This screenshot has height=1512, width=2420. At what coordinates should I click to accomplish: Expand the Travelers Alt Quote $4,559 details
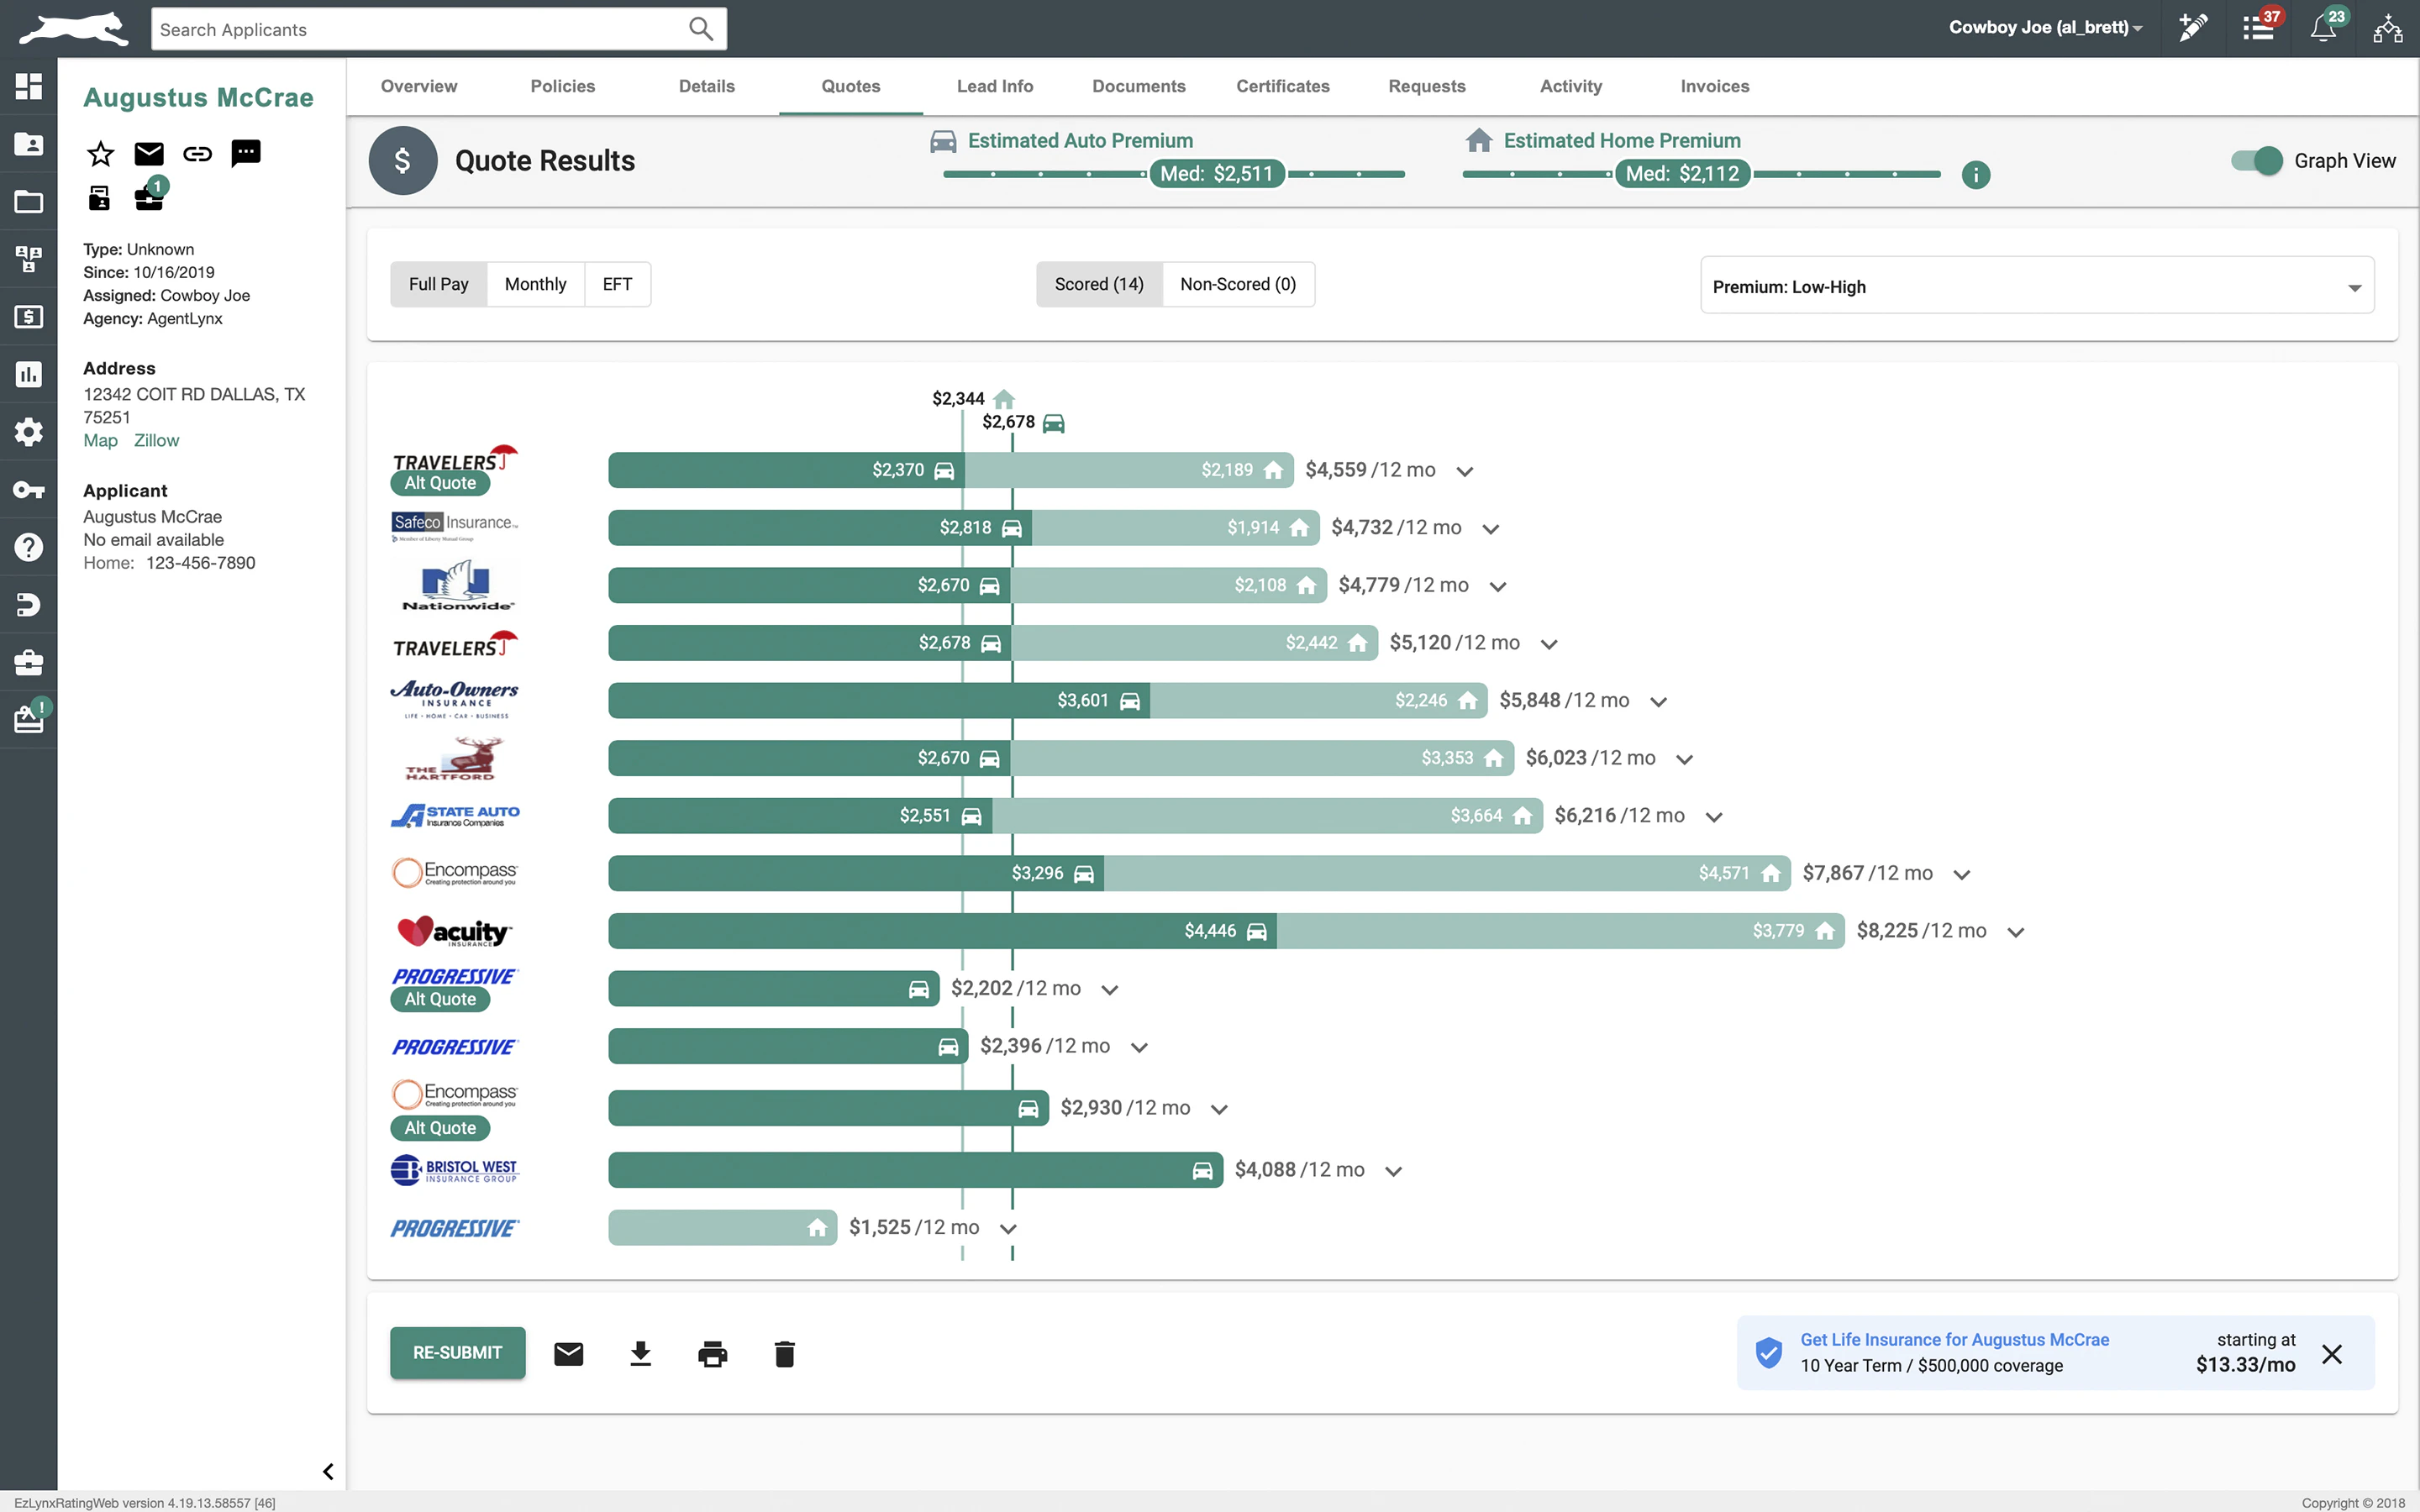1465,469
